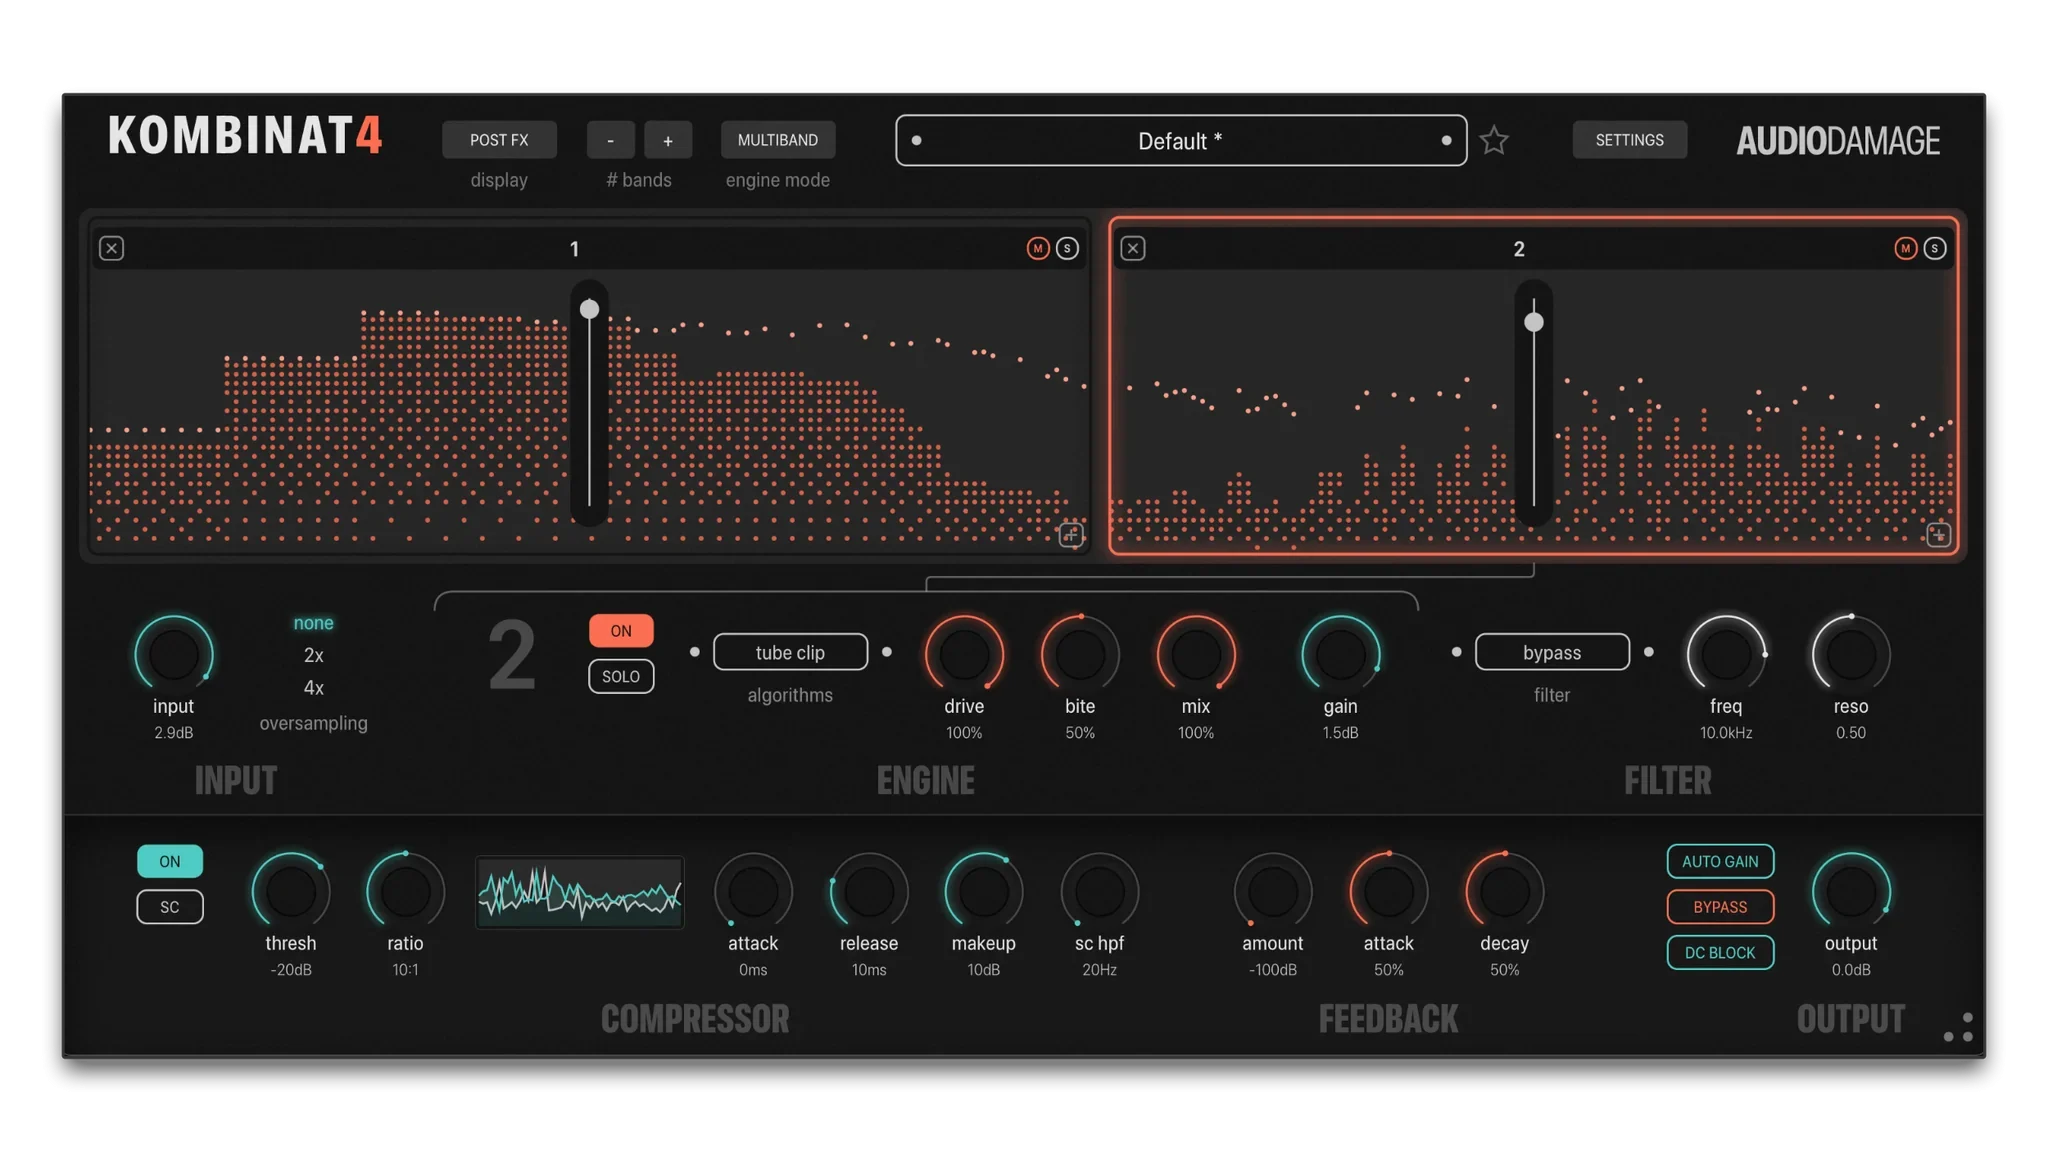The image size is (2048, 1152).
Task: Solo band 2 via its S icon
Action: point(1934,248)
